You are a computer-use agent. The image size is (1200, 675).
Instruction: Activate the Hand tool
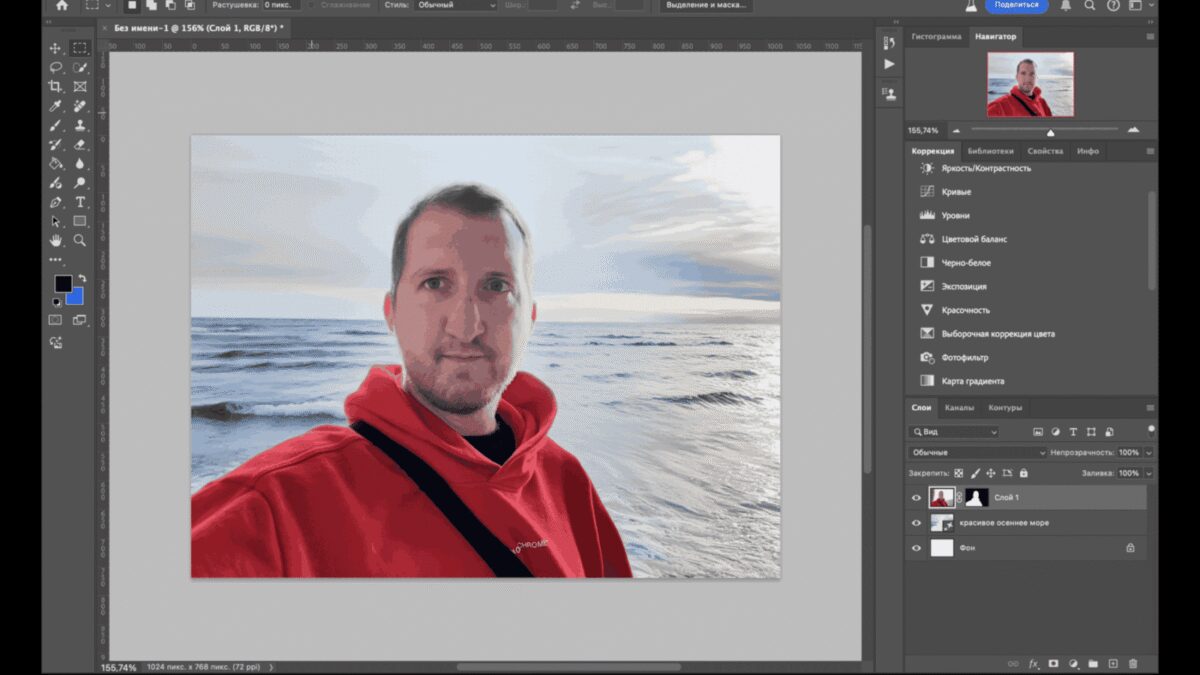click(55, 240)
